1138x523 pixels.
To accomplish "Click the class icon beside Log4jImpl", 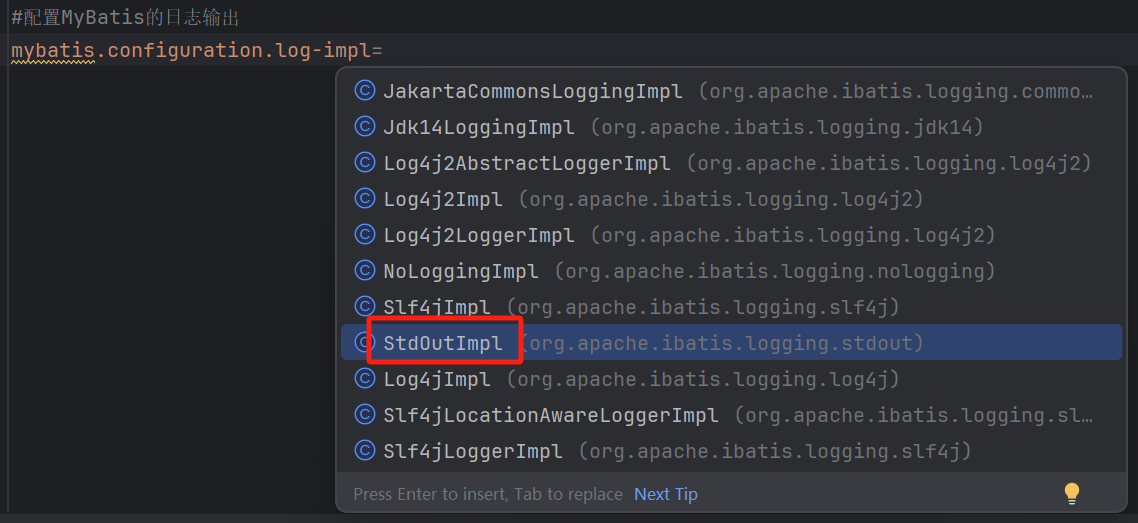I will 365,379.
